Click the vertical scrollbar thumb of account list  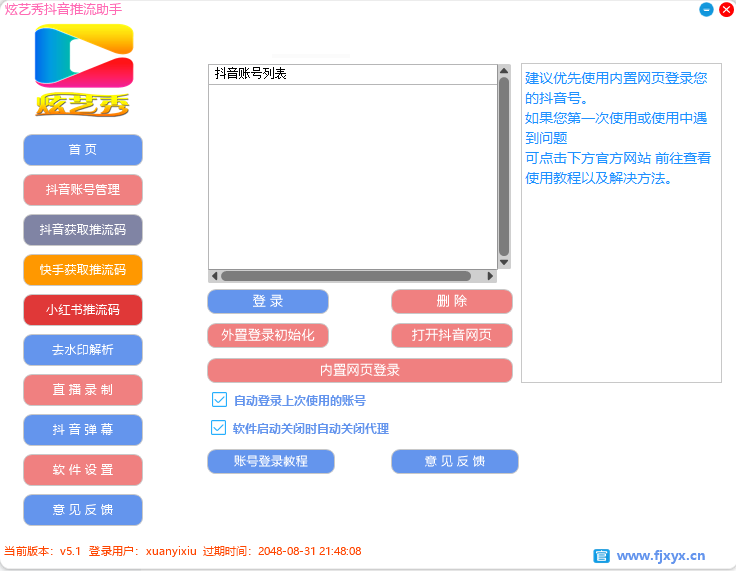[504, 167]
